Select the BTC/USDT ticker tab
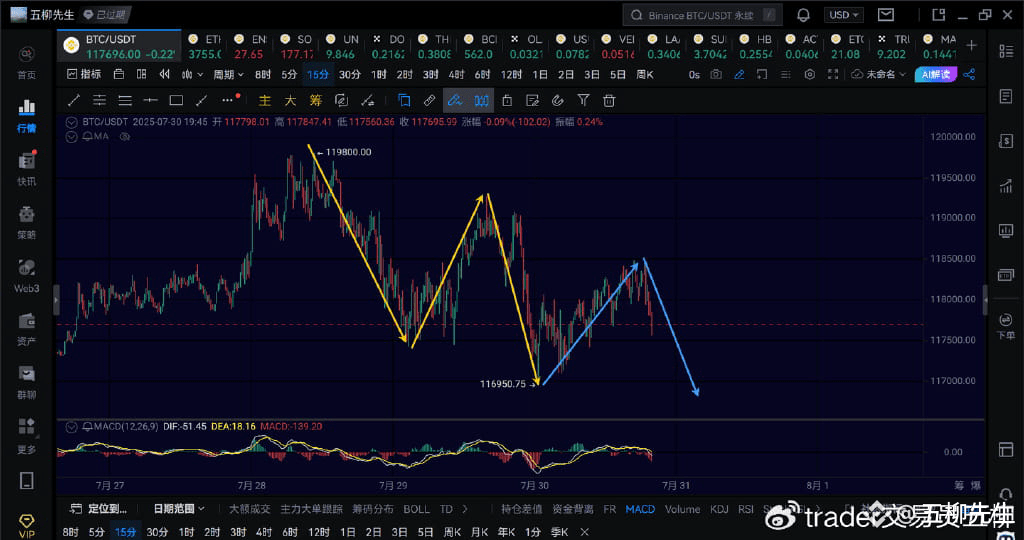The image size is (1024, 540). pos(119,45)
